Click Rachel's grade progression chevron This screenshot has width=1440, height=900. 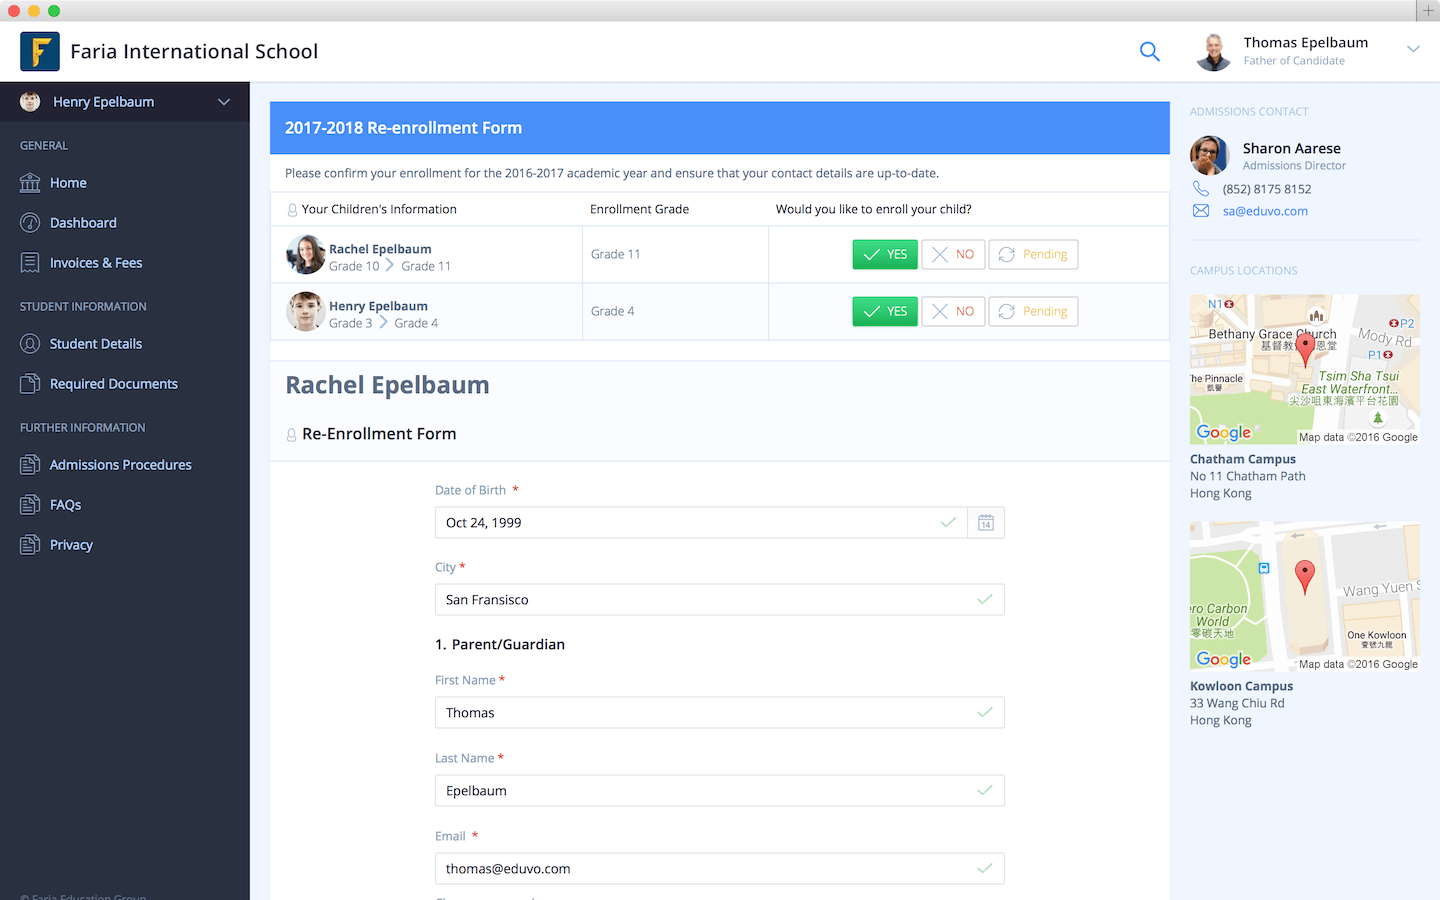pos(390,265)
